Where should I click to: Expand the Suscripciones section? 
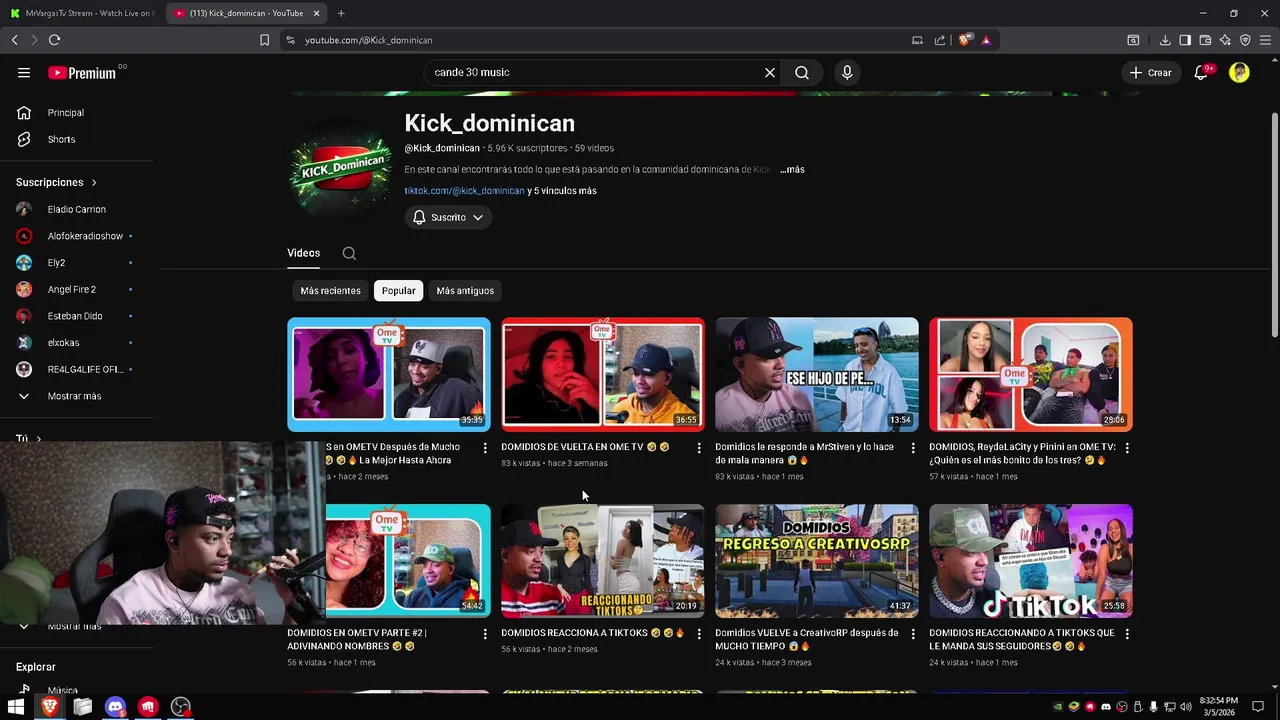(x=56, y=182)
